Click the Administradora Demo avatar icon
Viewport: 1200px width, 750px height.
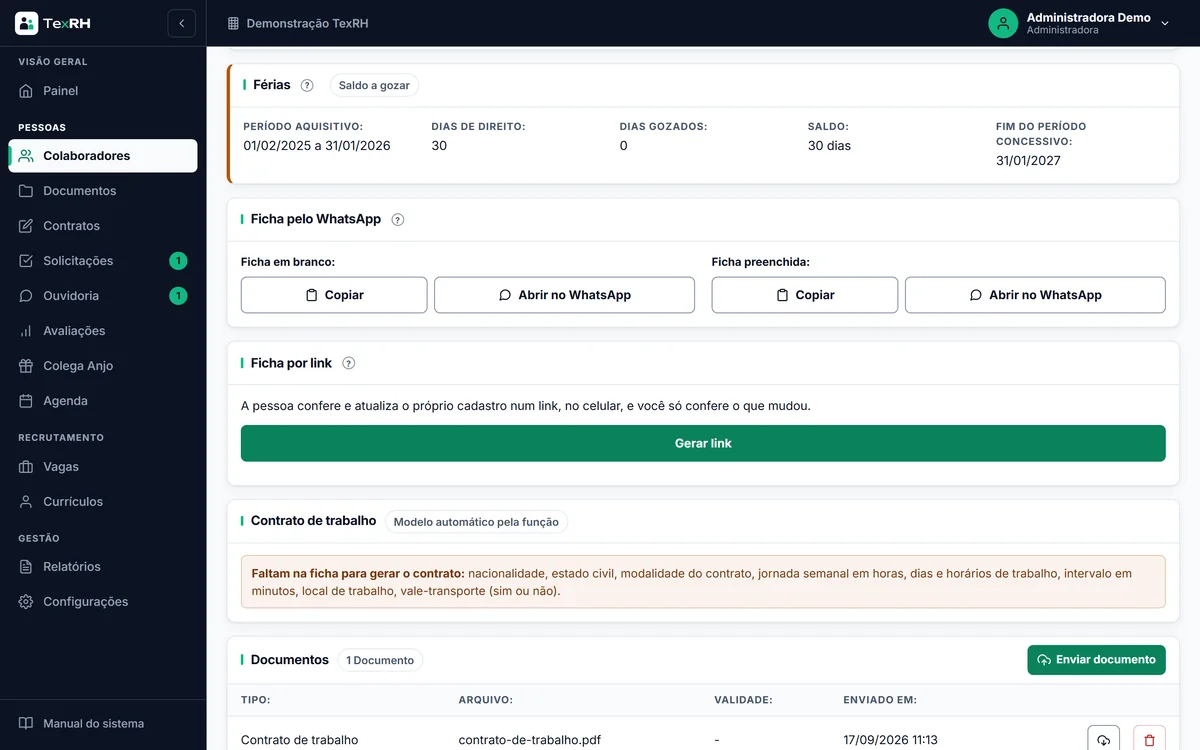(1003, 23)
